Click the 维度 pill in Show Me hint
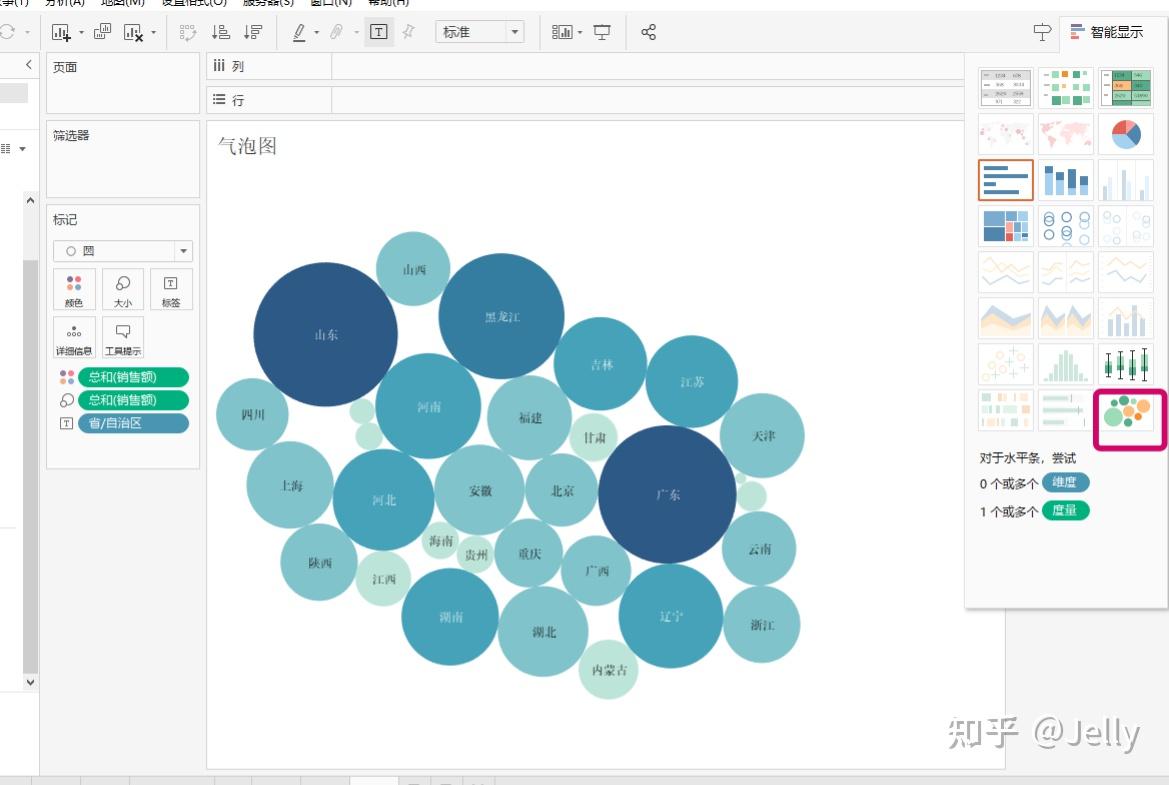Image resolution: width=1169 pixels, height=785 pixels. (x=1065, y=482)
